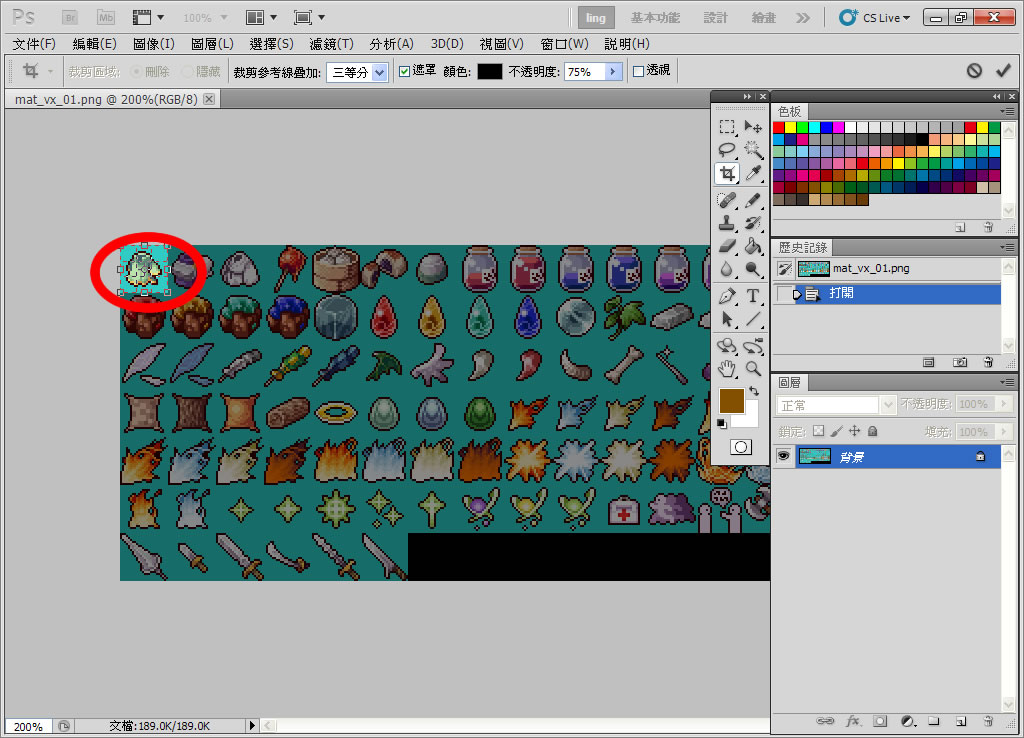Open the 視圖(V) menu
Image resolution: width=1024 pixels, height=738 pixels.
pyautogui.click(x=502, y=44)
